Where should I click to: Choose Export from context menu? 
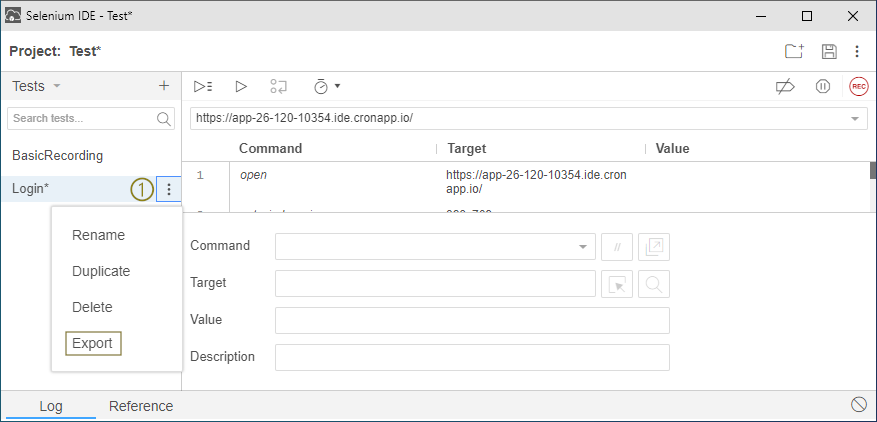(93, 343)
